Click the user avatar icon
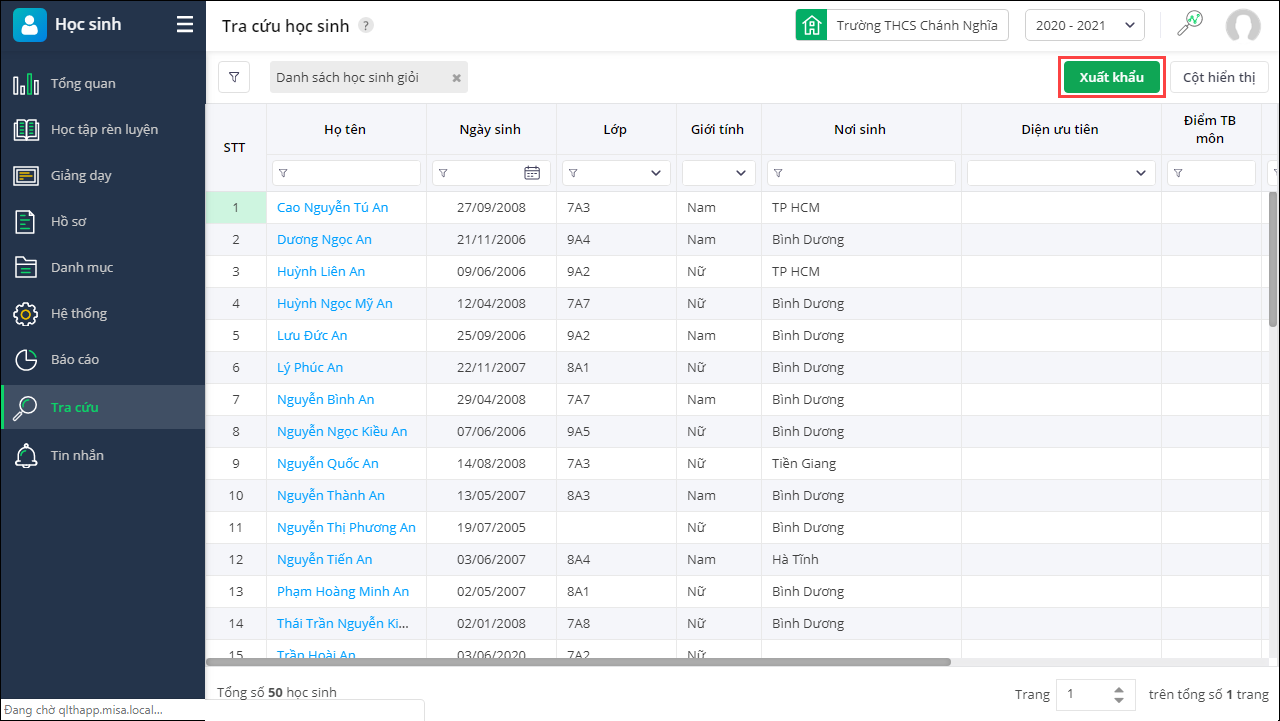The height and width of the screenshot is (721, 1280). point(1243,26)
